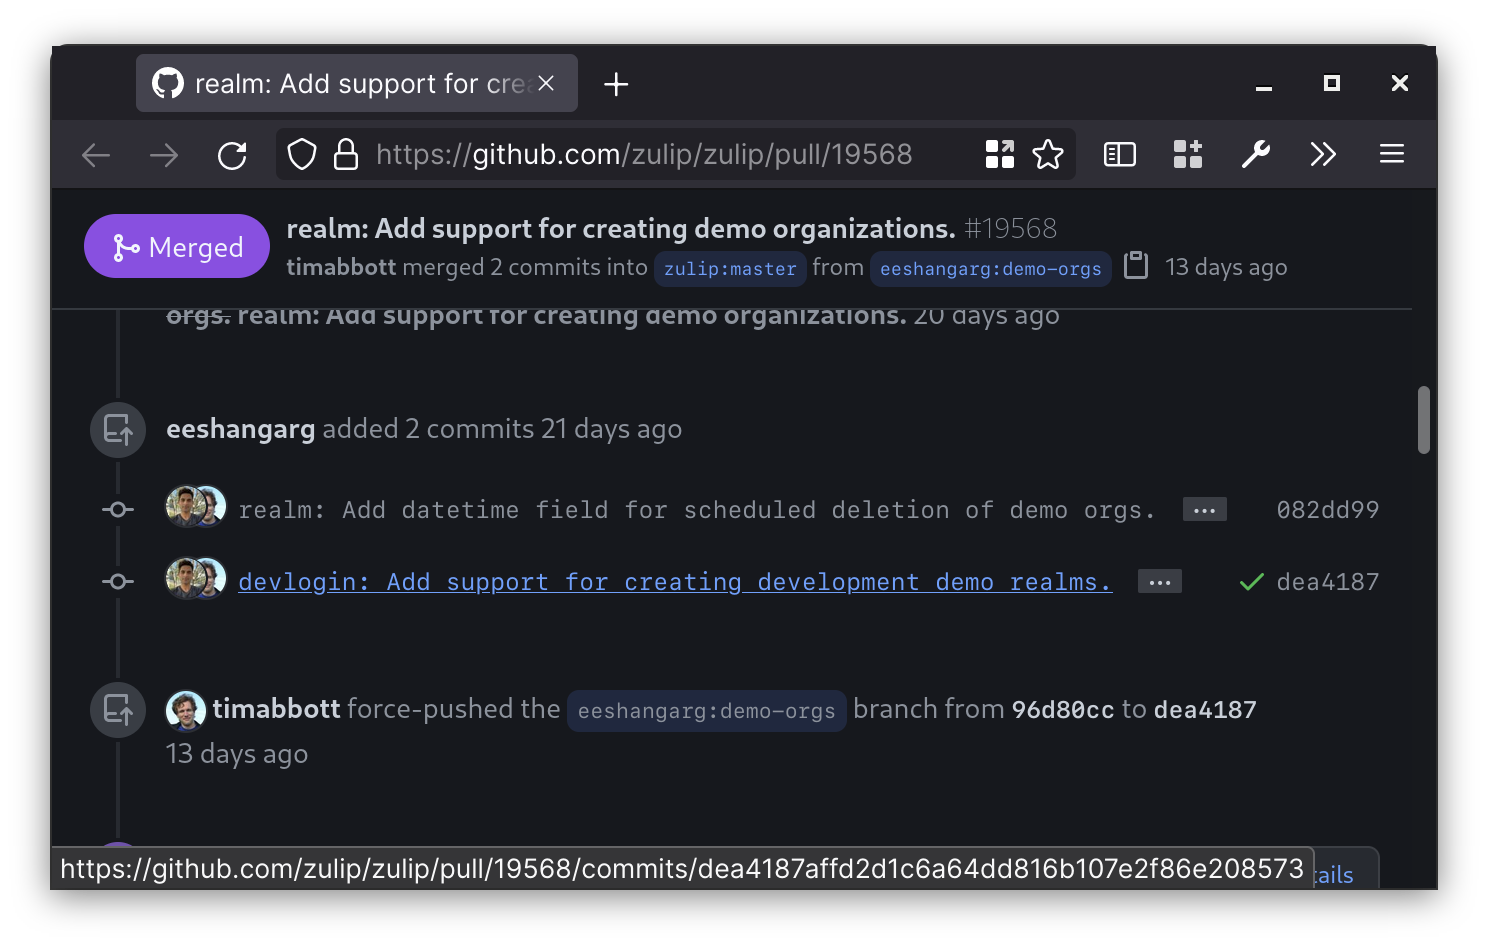View status checks green checkmark for dea4187
The height and width of the screenshot is (946, 1488).
1251,582
